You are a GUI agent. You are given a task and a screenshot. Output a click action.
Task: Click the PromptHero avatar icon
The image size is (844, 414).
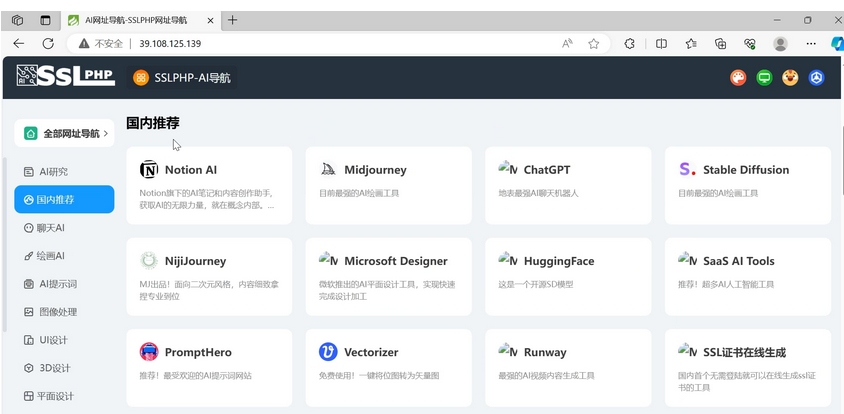(x=149, y=352)
